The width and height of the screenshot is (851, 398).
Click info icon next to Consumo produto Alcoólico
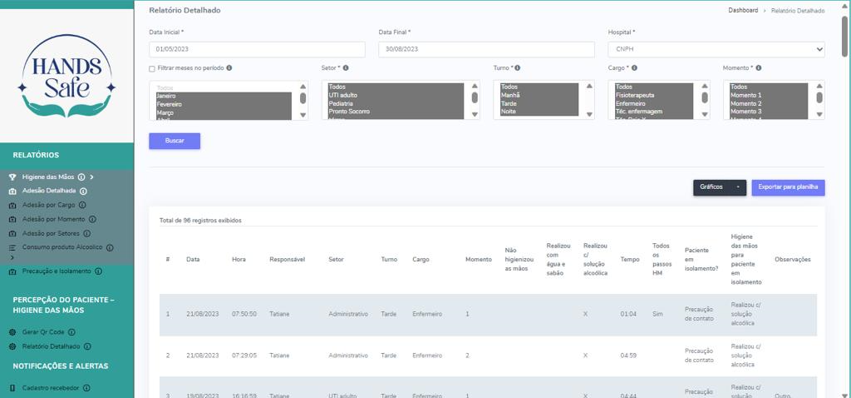coord(110,248)
